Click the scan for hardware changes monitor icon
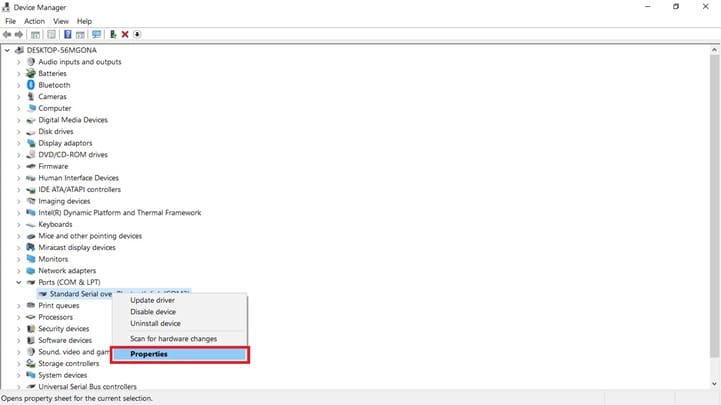Viewport: 721px width, 405px height. coord(97,34)
